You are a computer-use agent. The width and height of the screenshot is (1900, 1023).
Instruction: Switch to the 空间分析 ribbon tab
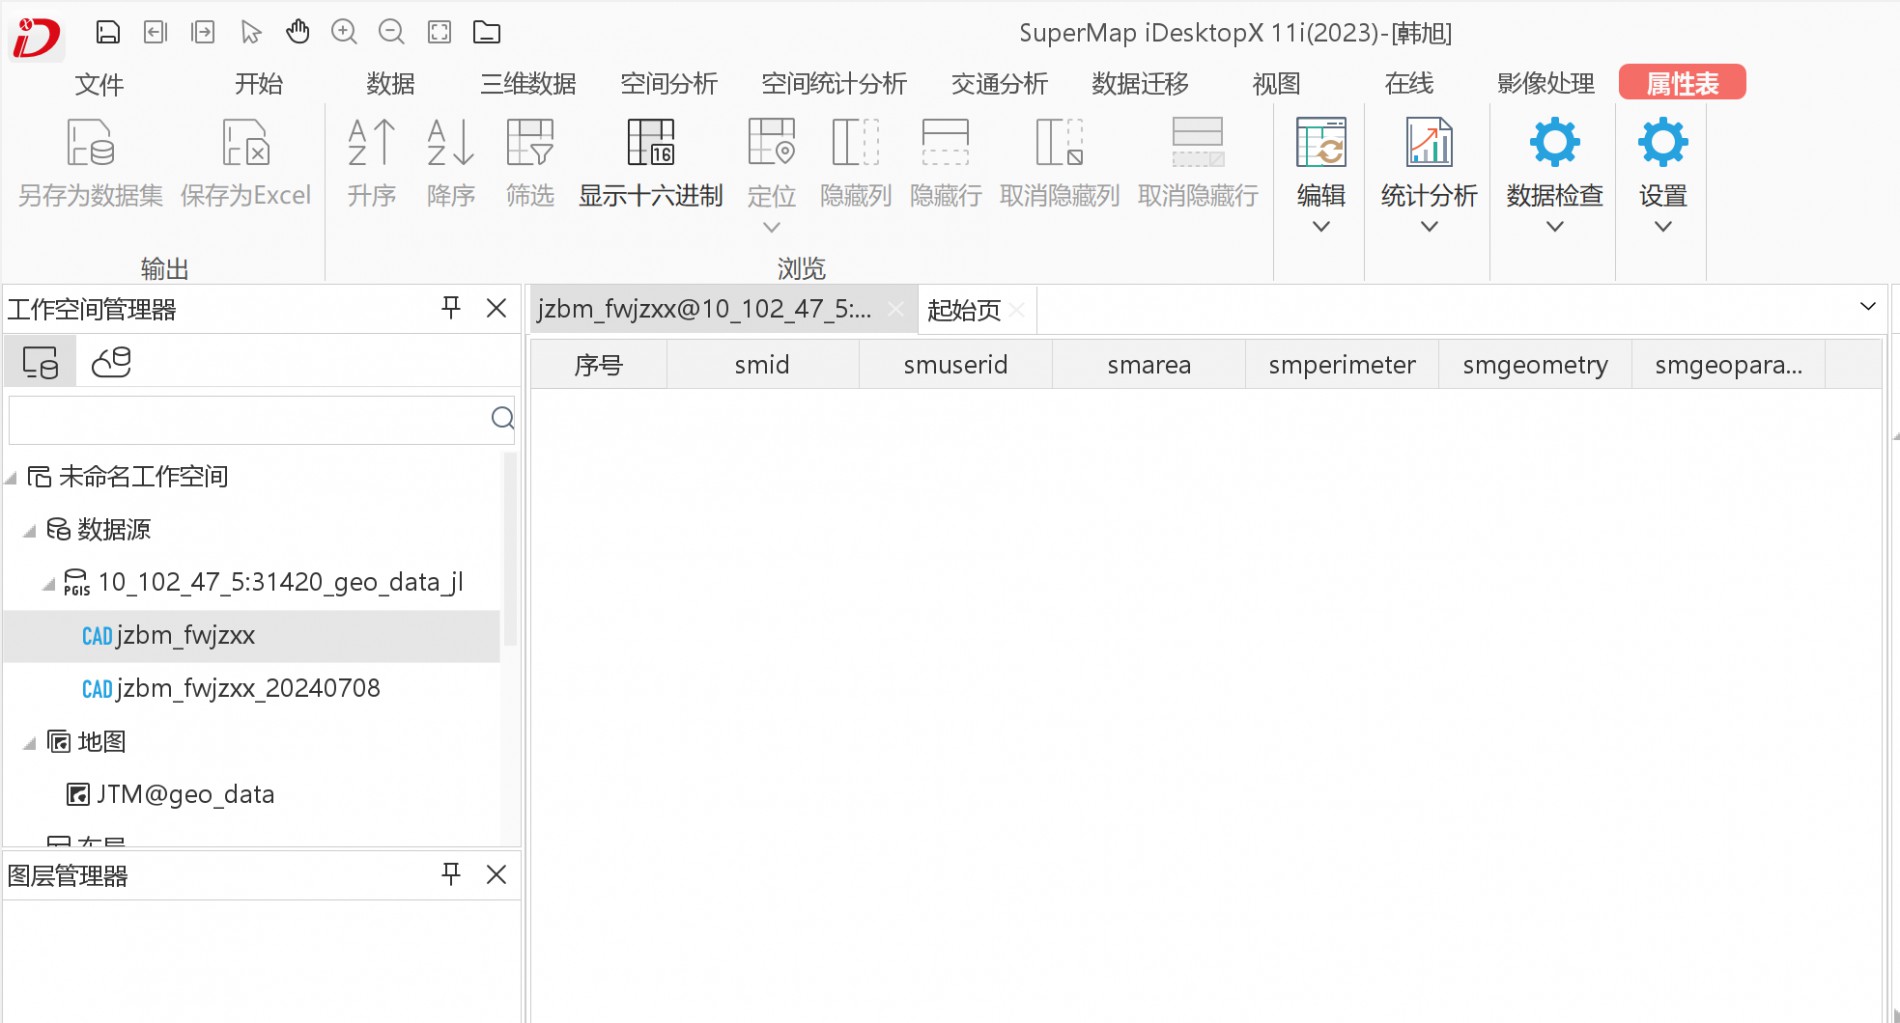(669, 84)
